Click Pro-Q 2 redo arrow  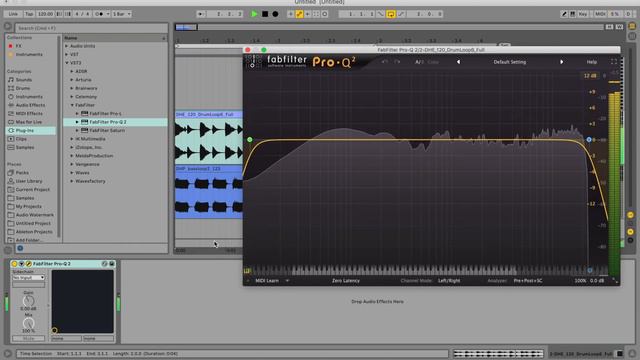397,62
